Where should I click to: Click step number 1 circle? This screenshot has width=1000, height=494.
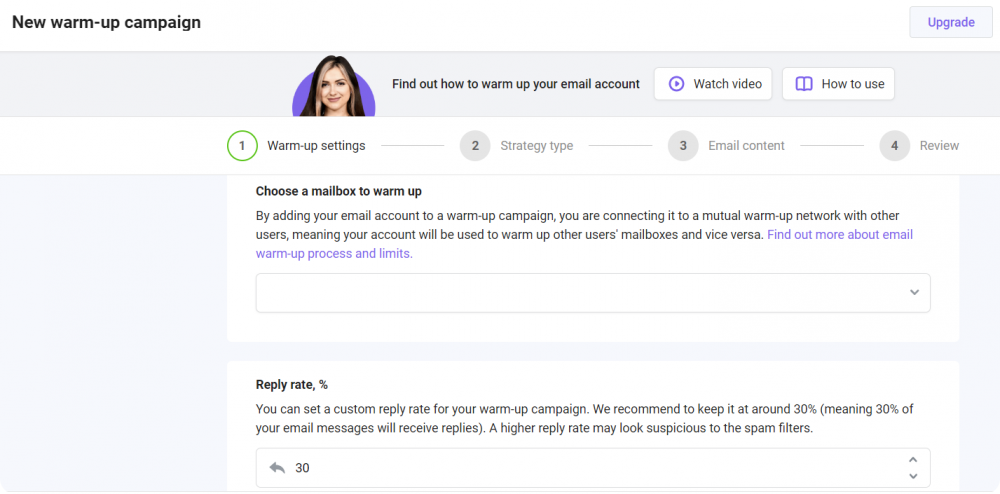pos(242,146)
